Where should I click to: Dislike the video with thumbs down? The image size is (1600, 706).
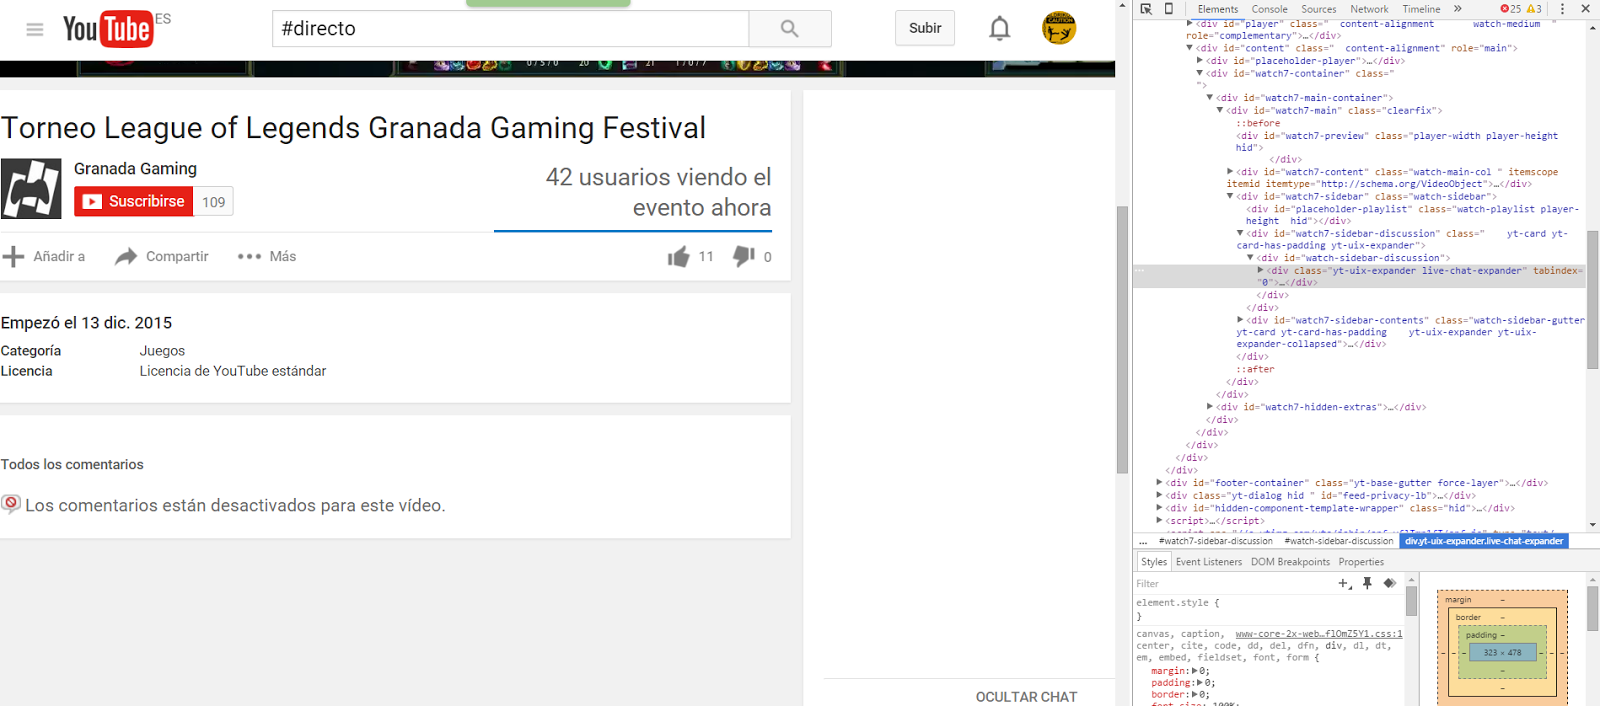tap(743, 257)
